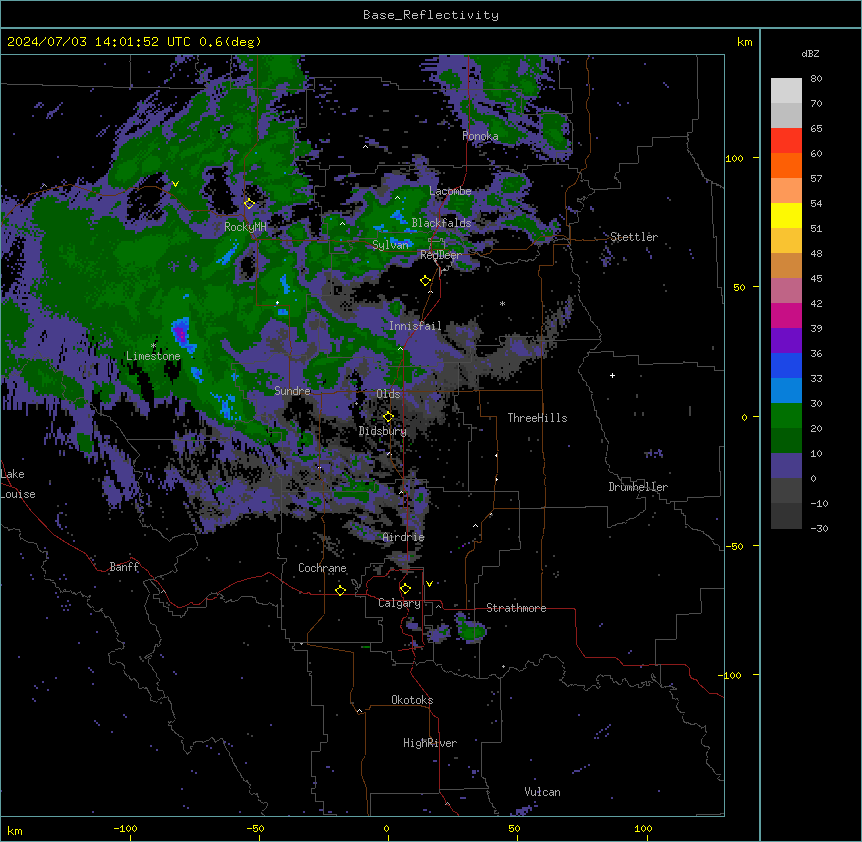Click the yellow diamond marker below Cochrane
The height and width of the screenshot is (842, 862).
tap(340, 590)
